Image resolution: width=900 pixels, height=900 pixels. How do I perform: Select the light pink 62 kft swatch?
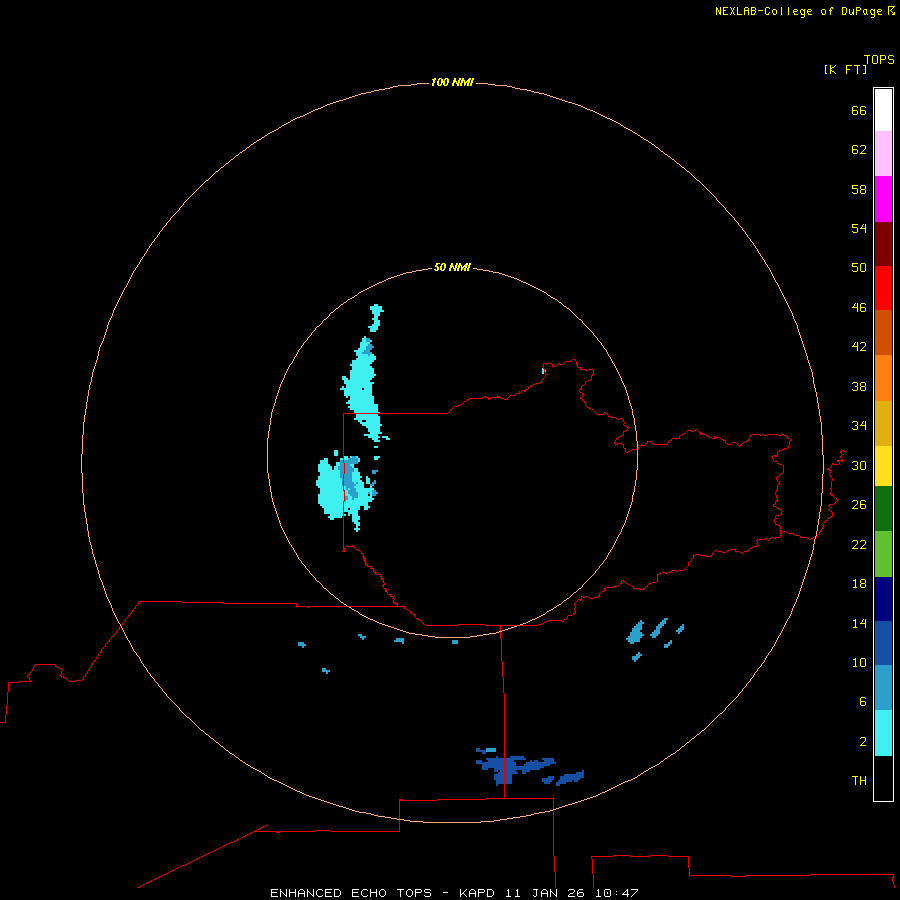point(883,153)
